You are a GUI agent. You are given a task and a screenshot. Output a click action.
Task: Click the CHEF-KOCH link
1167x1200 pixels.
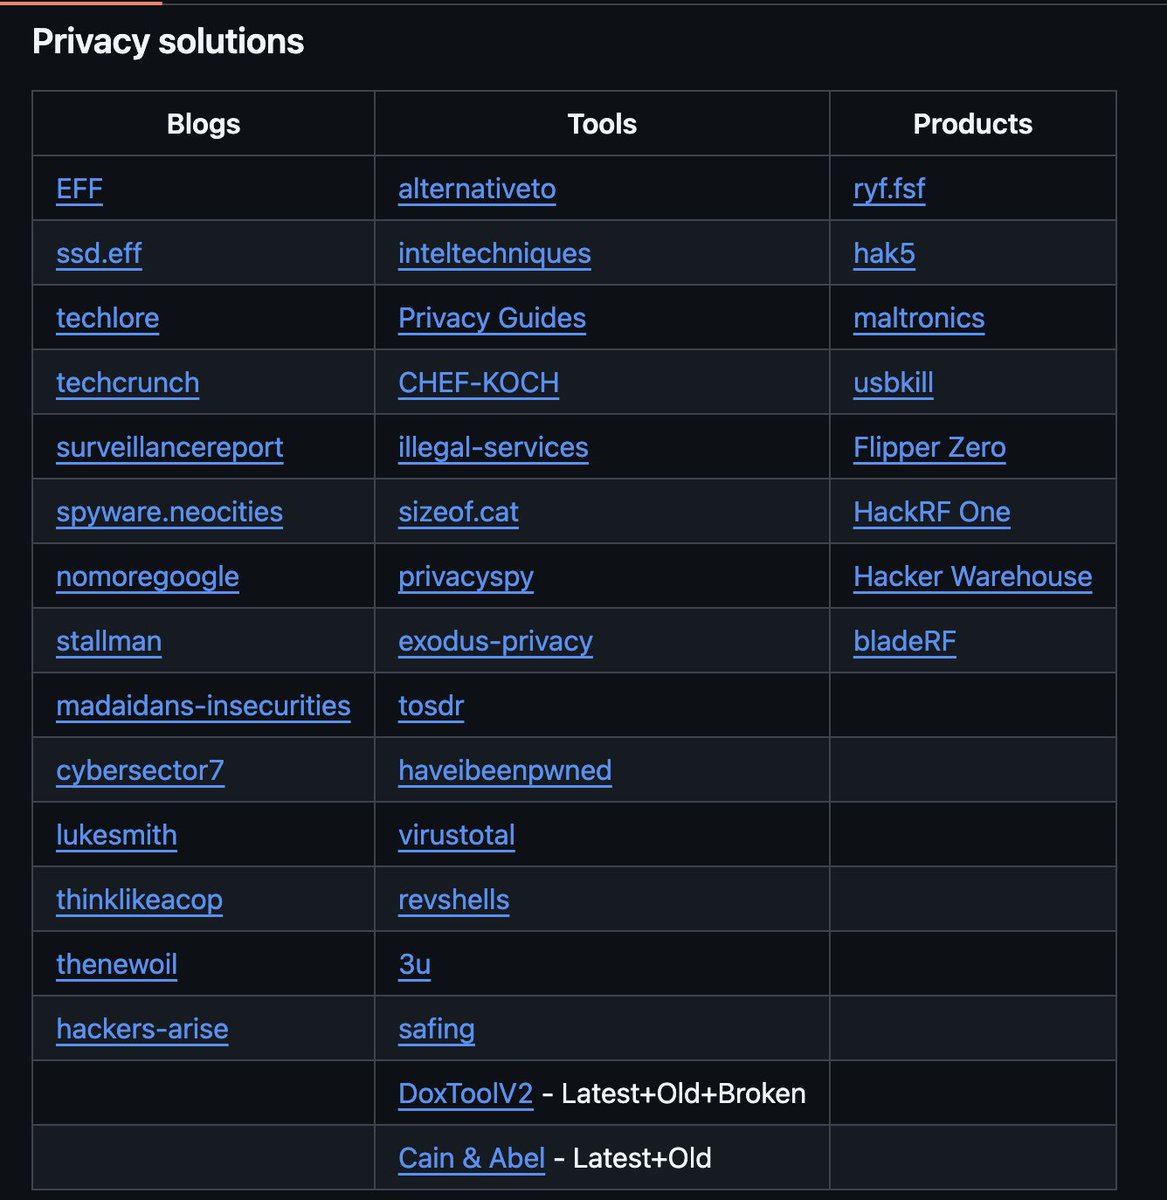point(478,383)
